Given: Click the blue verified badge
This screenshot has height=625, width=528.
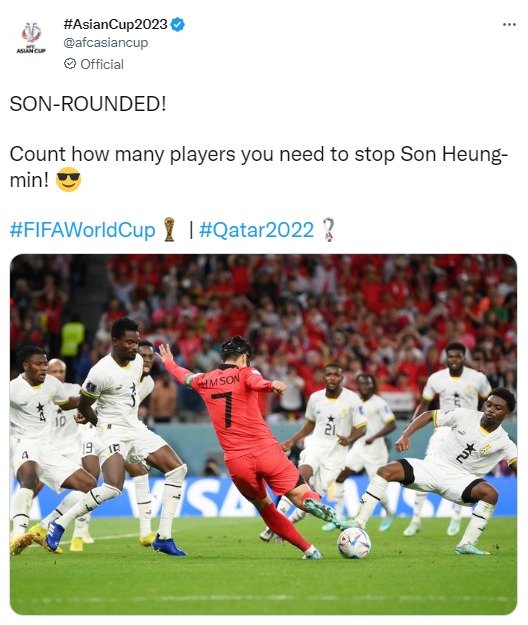Looking at the screenshot, I should (178, 25).
